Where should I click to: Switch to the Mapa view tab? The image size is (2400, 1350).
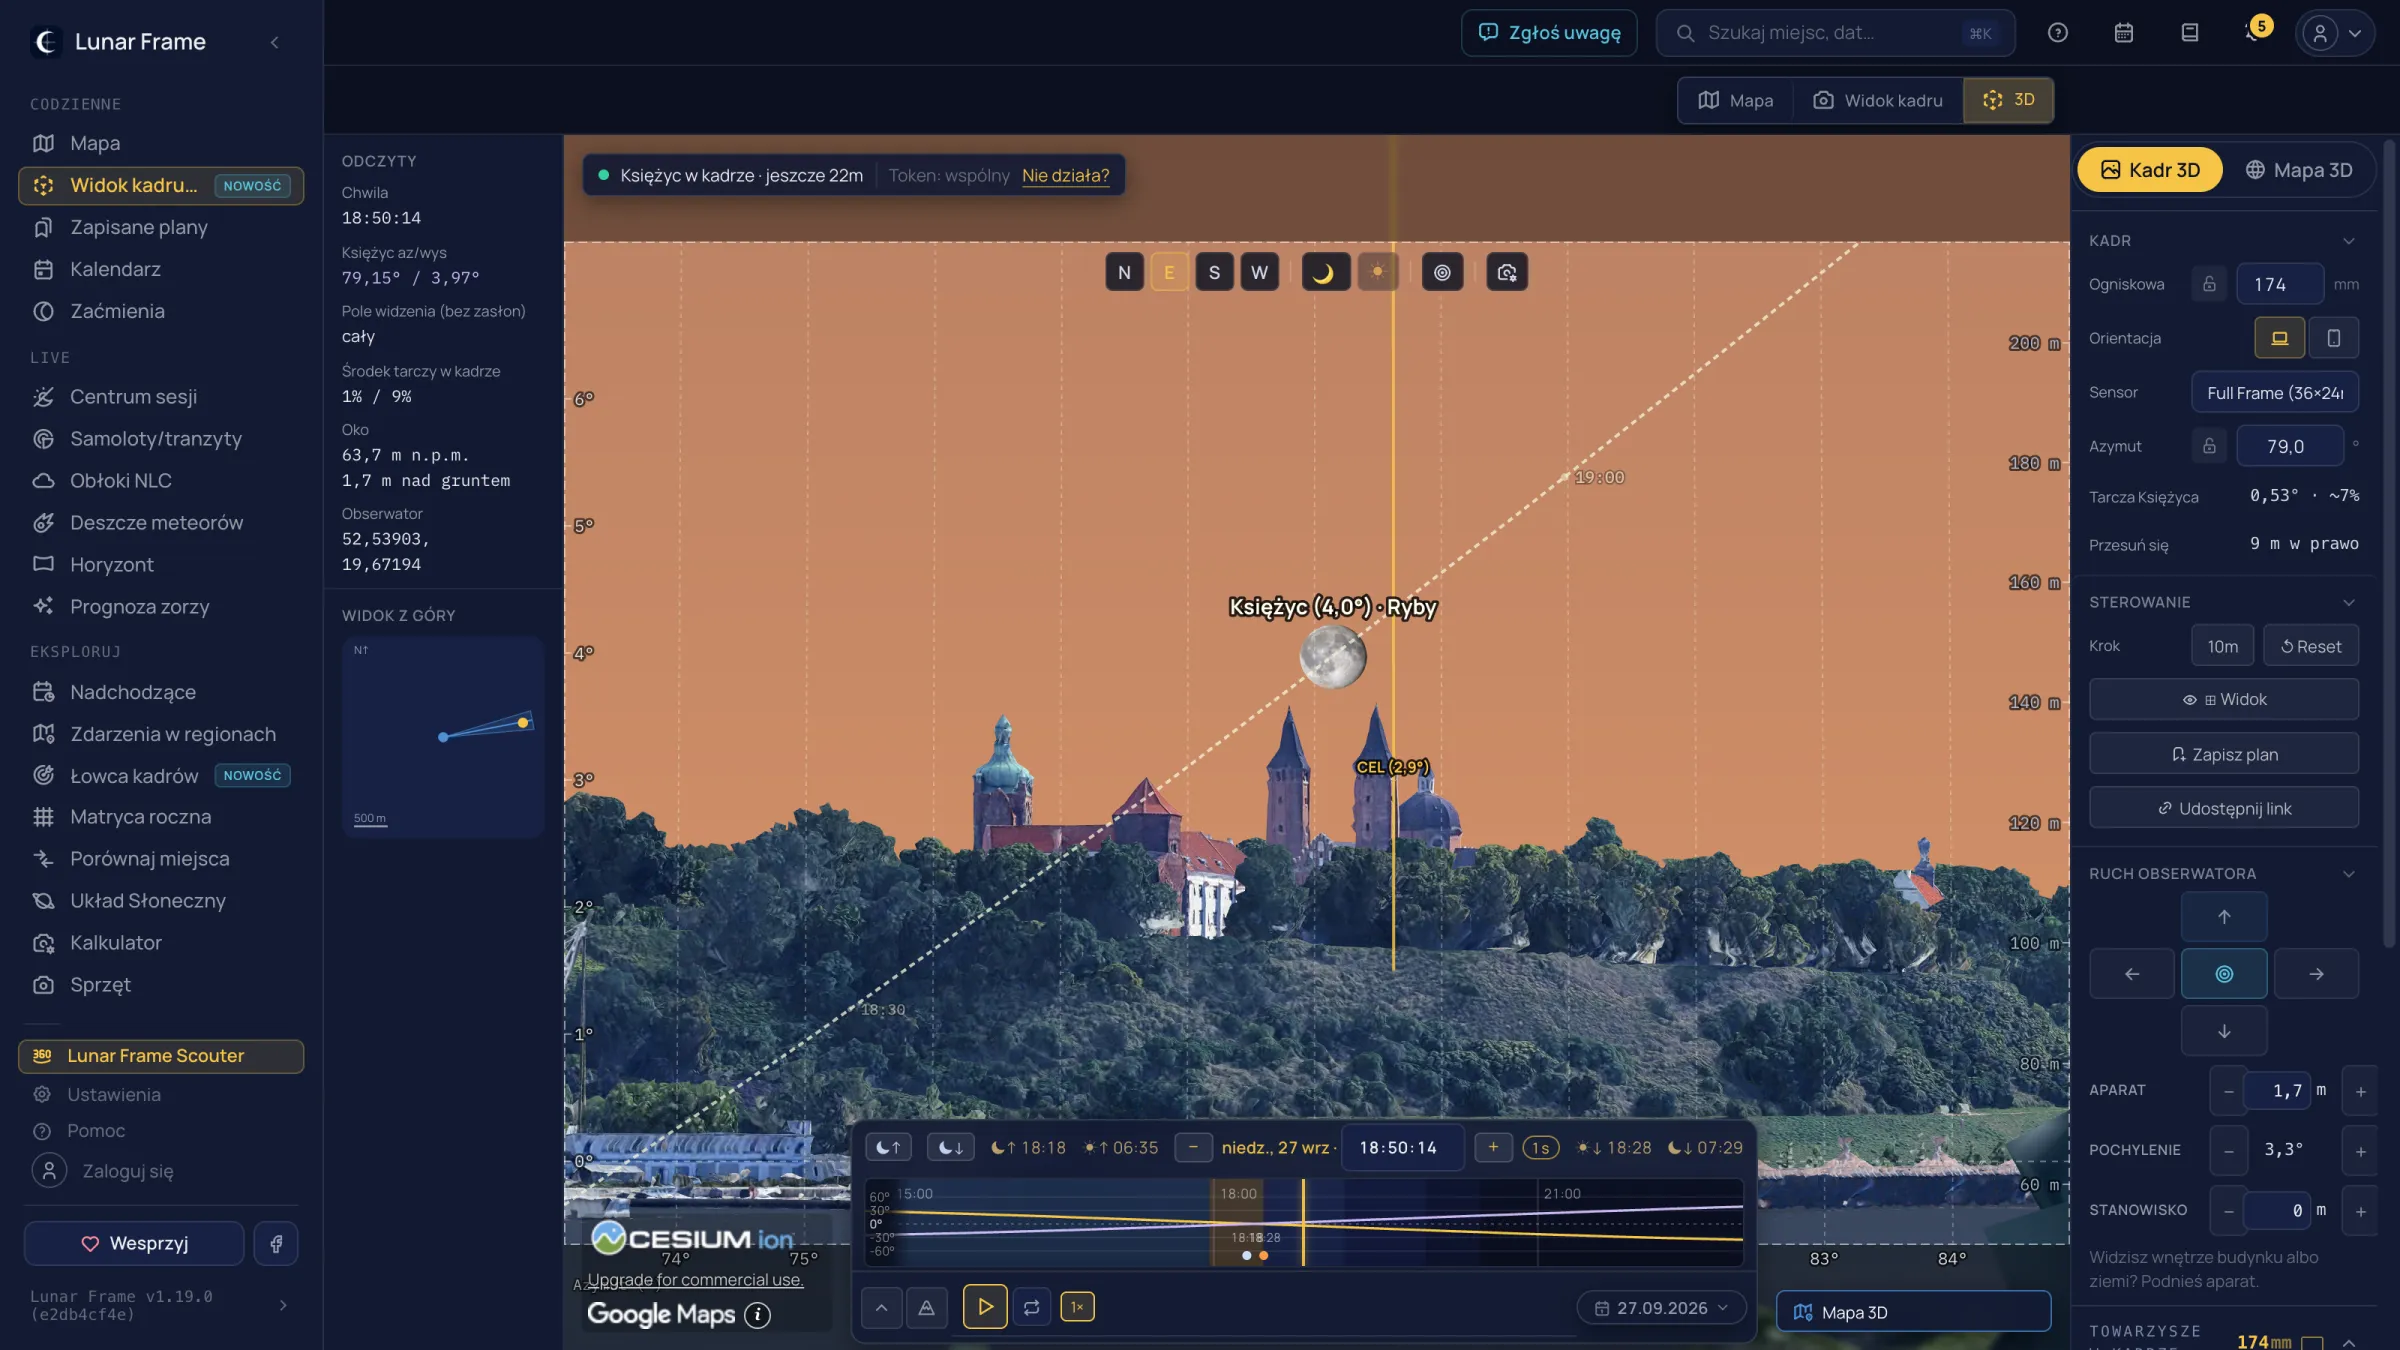[x=1735, y=100]
